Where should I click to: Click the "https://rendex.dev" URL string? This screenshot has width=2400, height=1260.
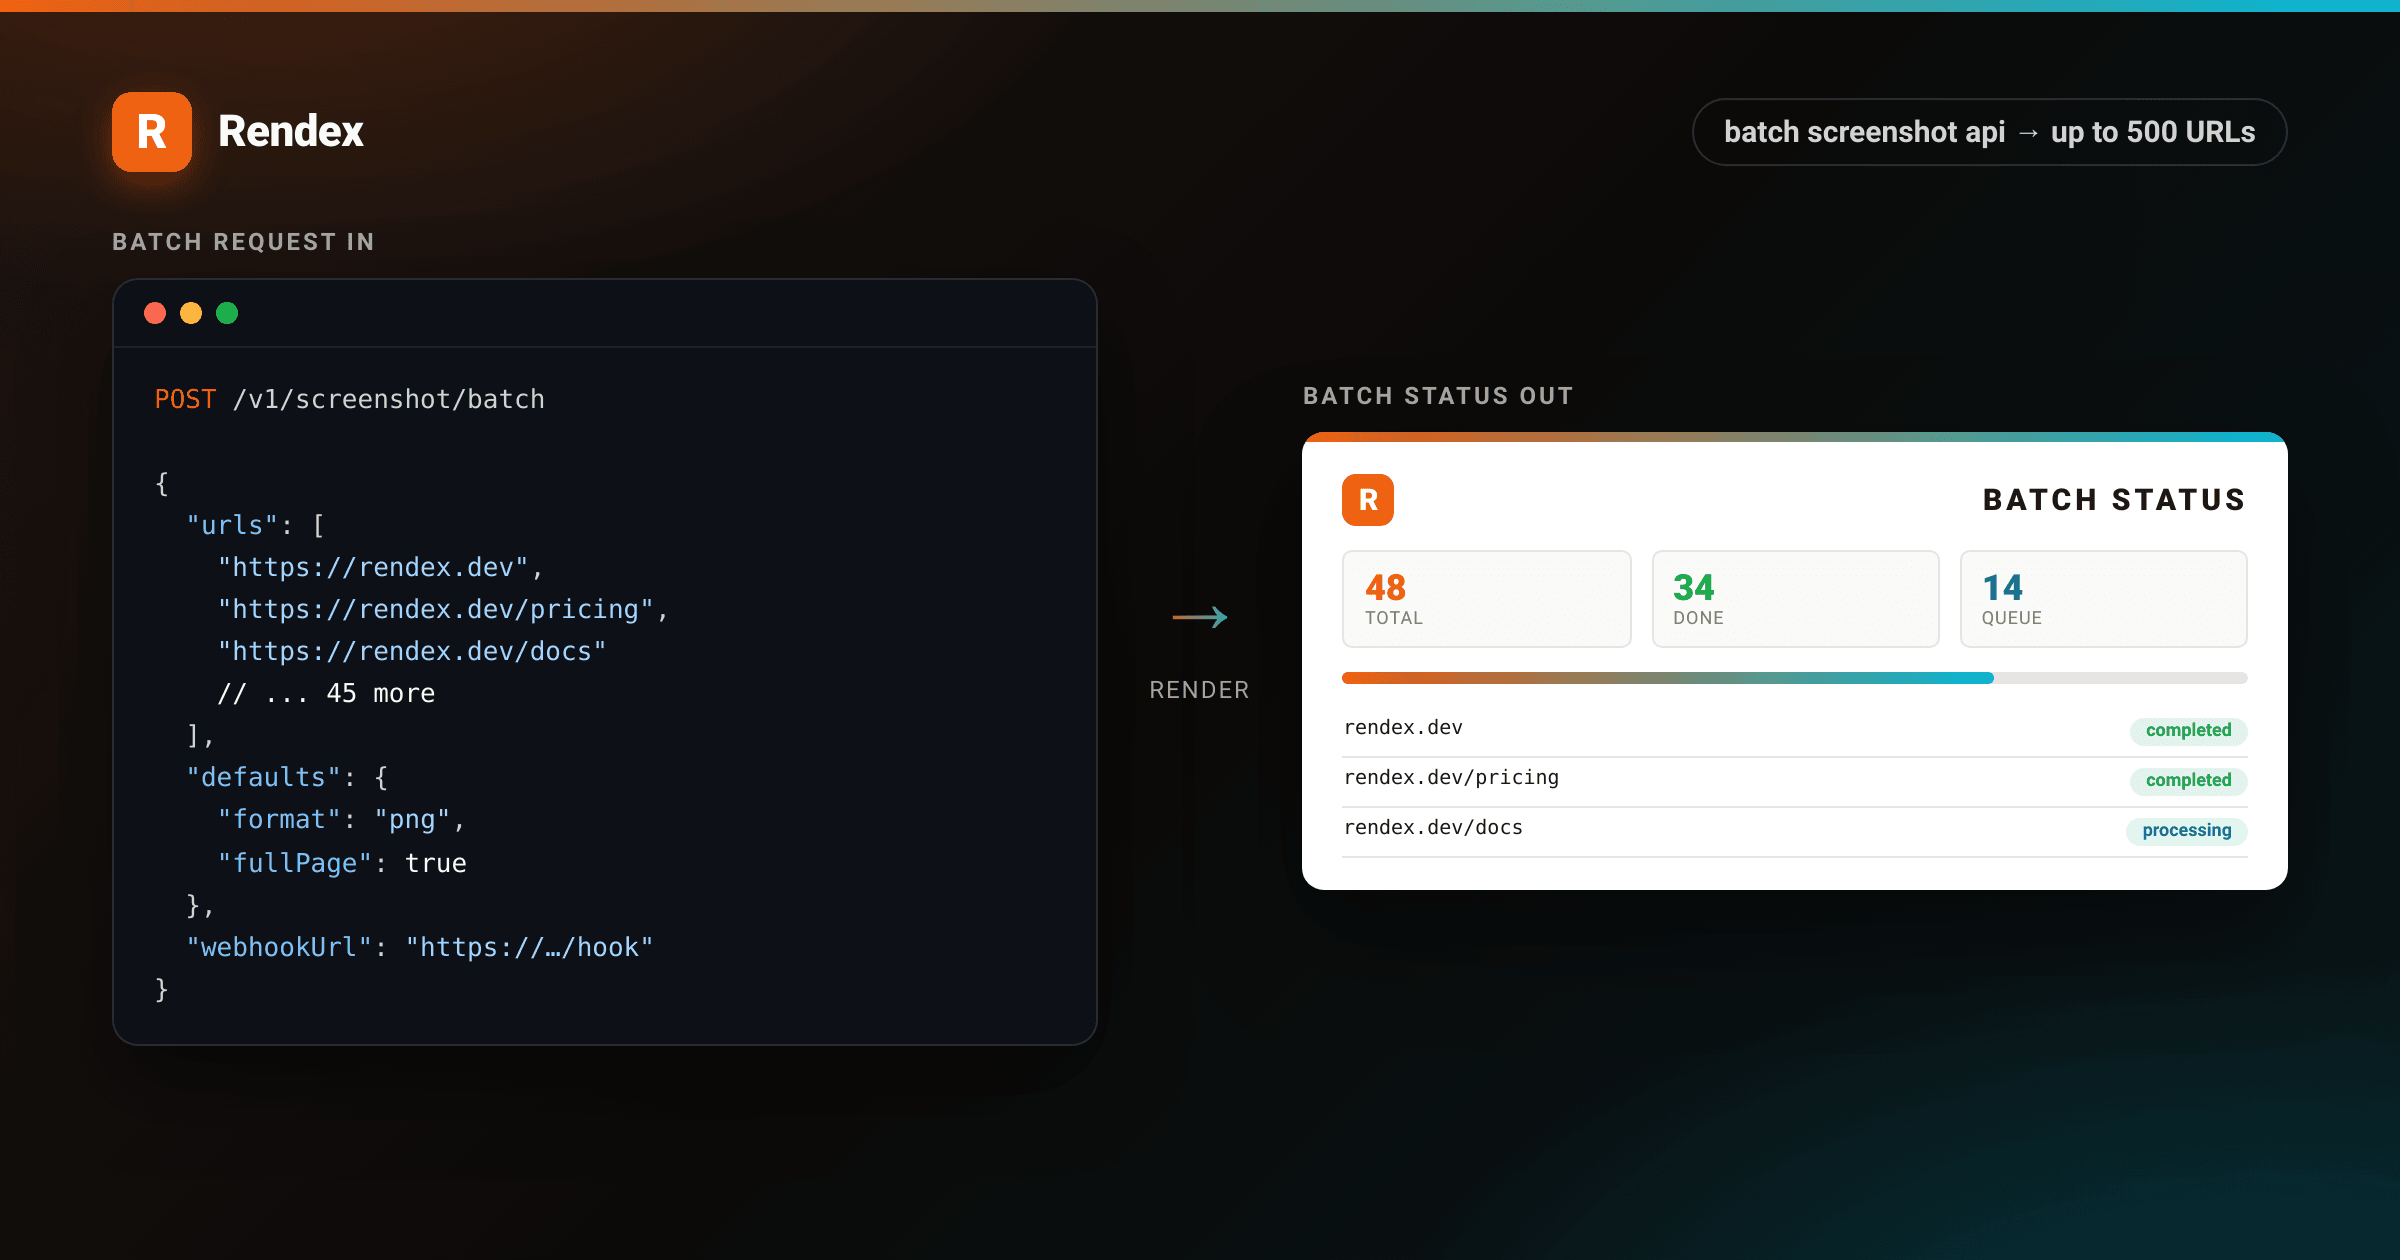373,567
